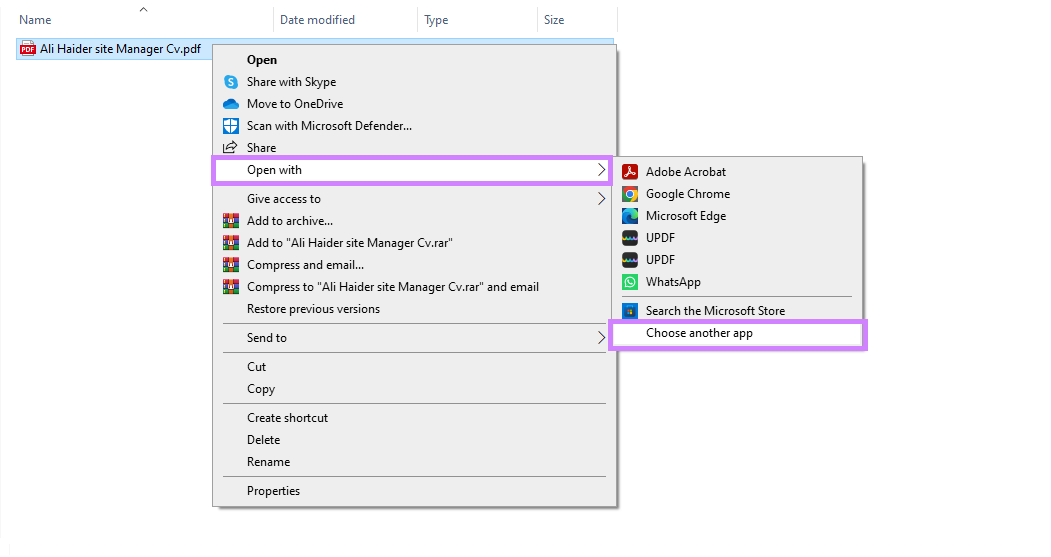Expand the Send to submenu arrow

pos(601,338)
